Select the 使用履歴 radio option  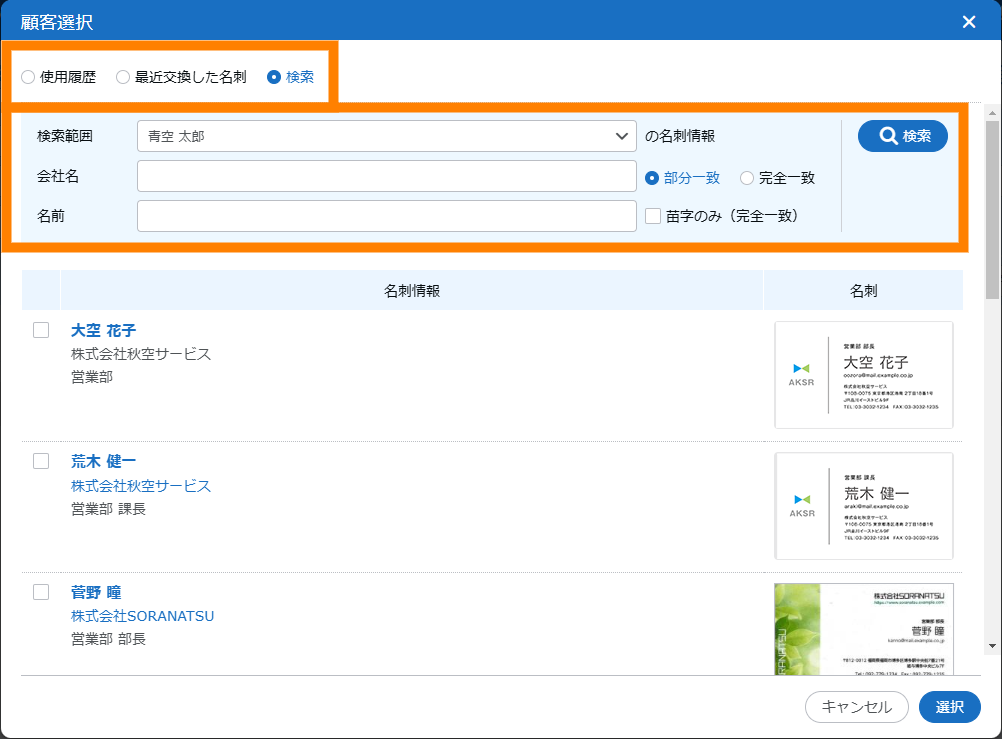[x=28, y=77]
